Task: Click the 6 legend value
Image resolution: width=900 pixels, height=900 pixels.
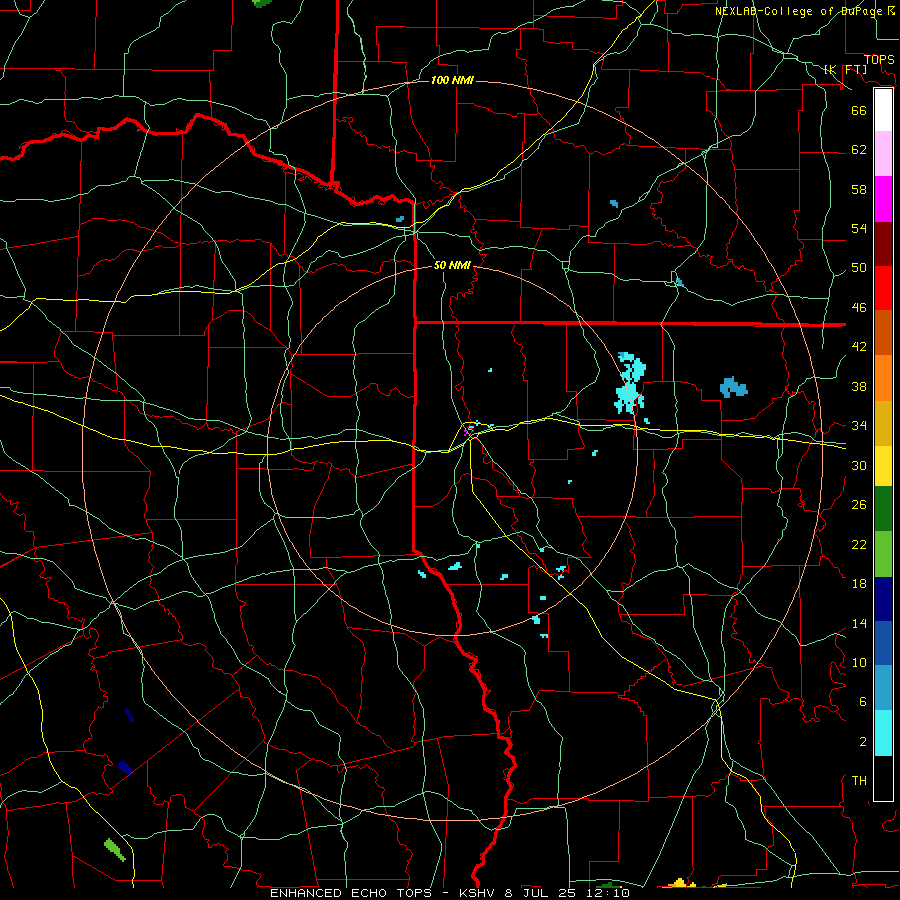Action: [863, 702]
